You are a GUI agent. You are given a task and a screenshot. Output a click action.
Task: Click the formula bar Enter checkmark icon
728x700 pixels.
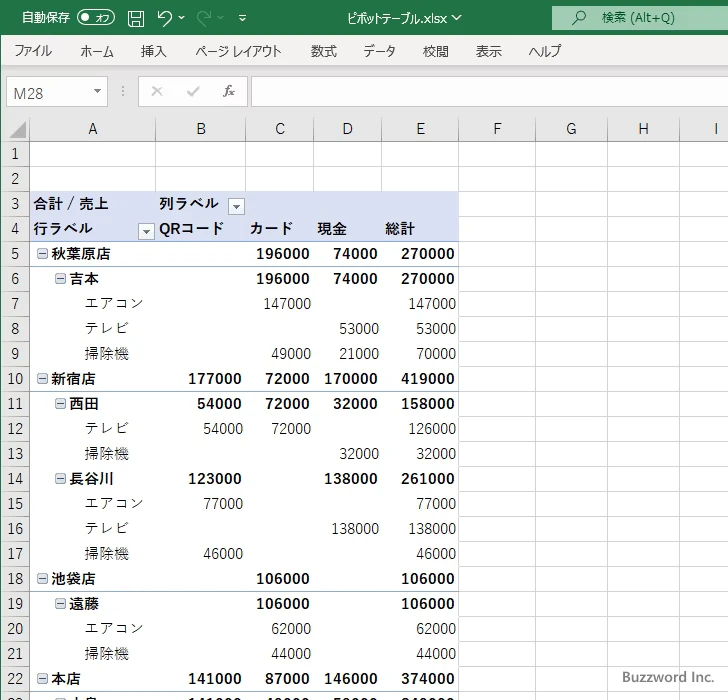193,91
